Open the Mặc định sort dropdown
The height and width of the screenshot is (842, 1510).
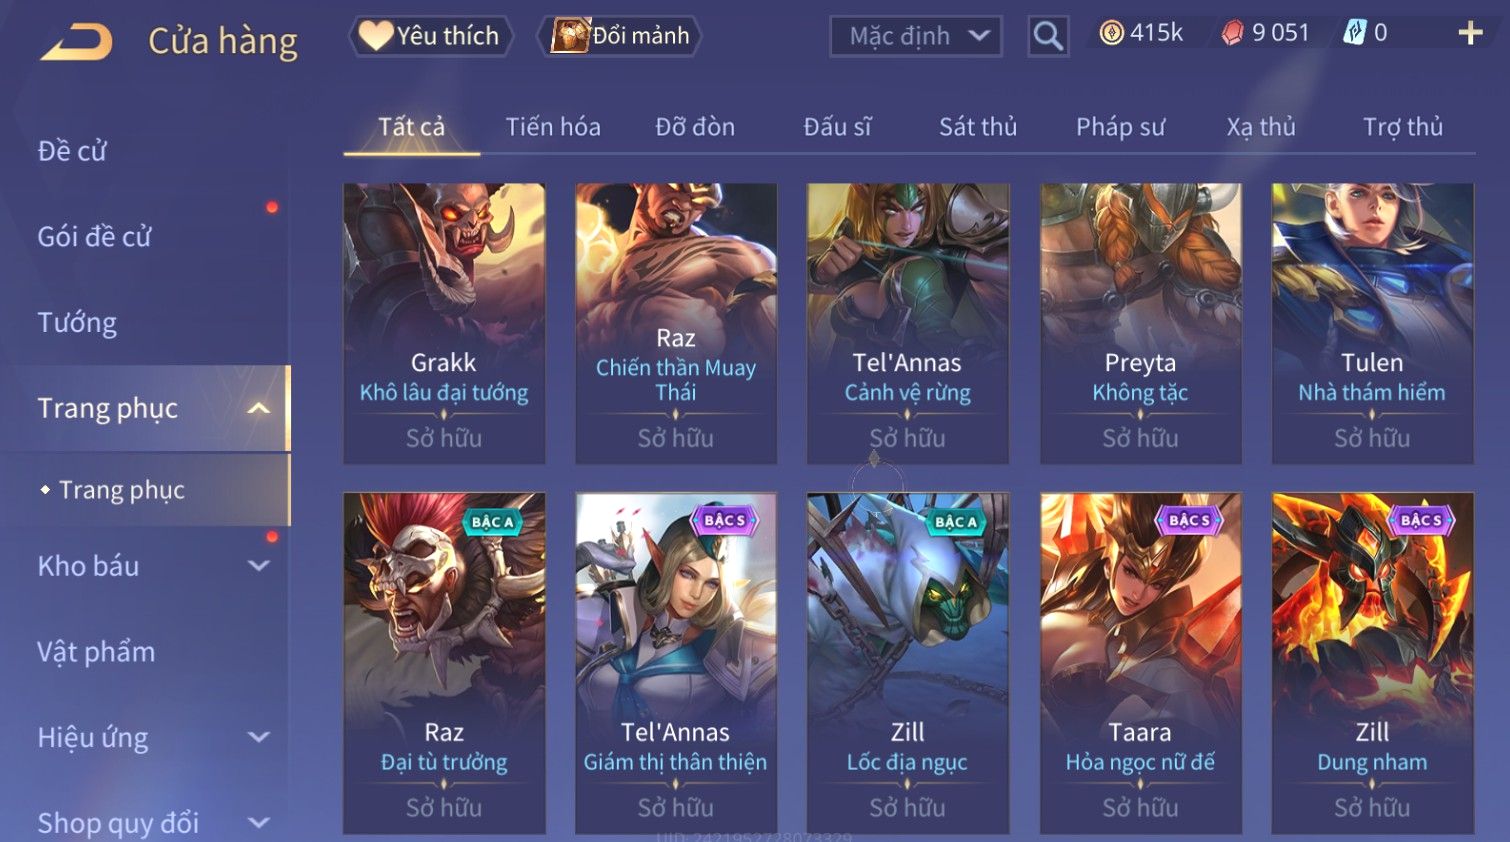(916, 36)
